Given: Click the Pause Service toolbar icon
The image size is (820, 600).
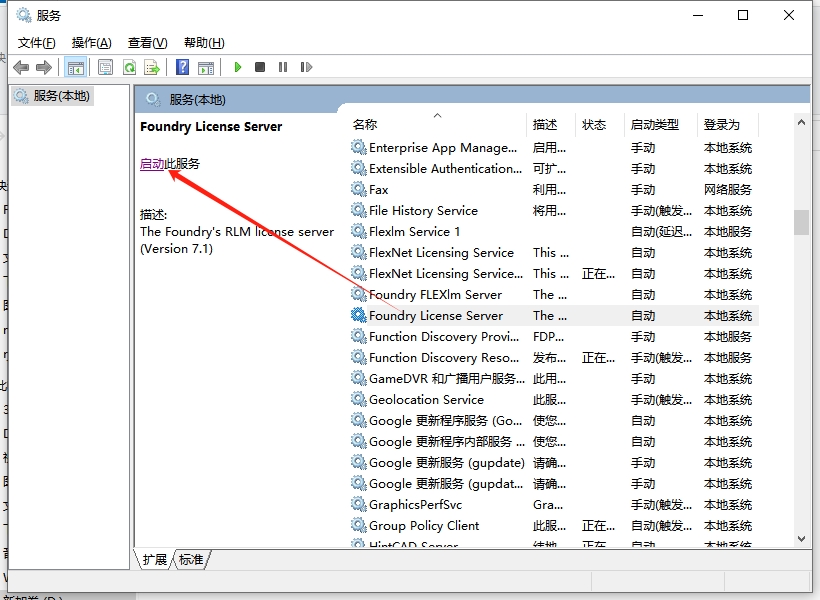Looking at the screenshot, I should click(x=283, y=67).
